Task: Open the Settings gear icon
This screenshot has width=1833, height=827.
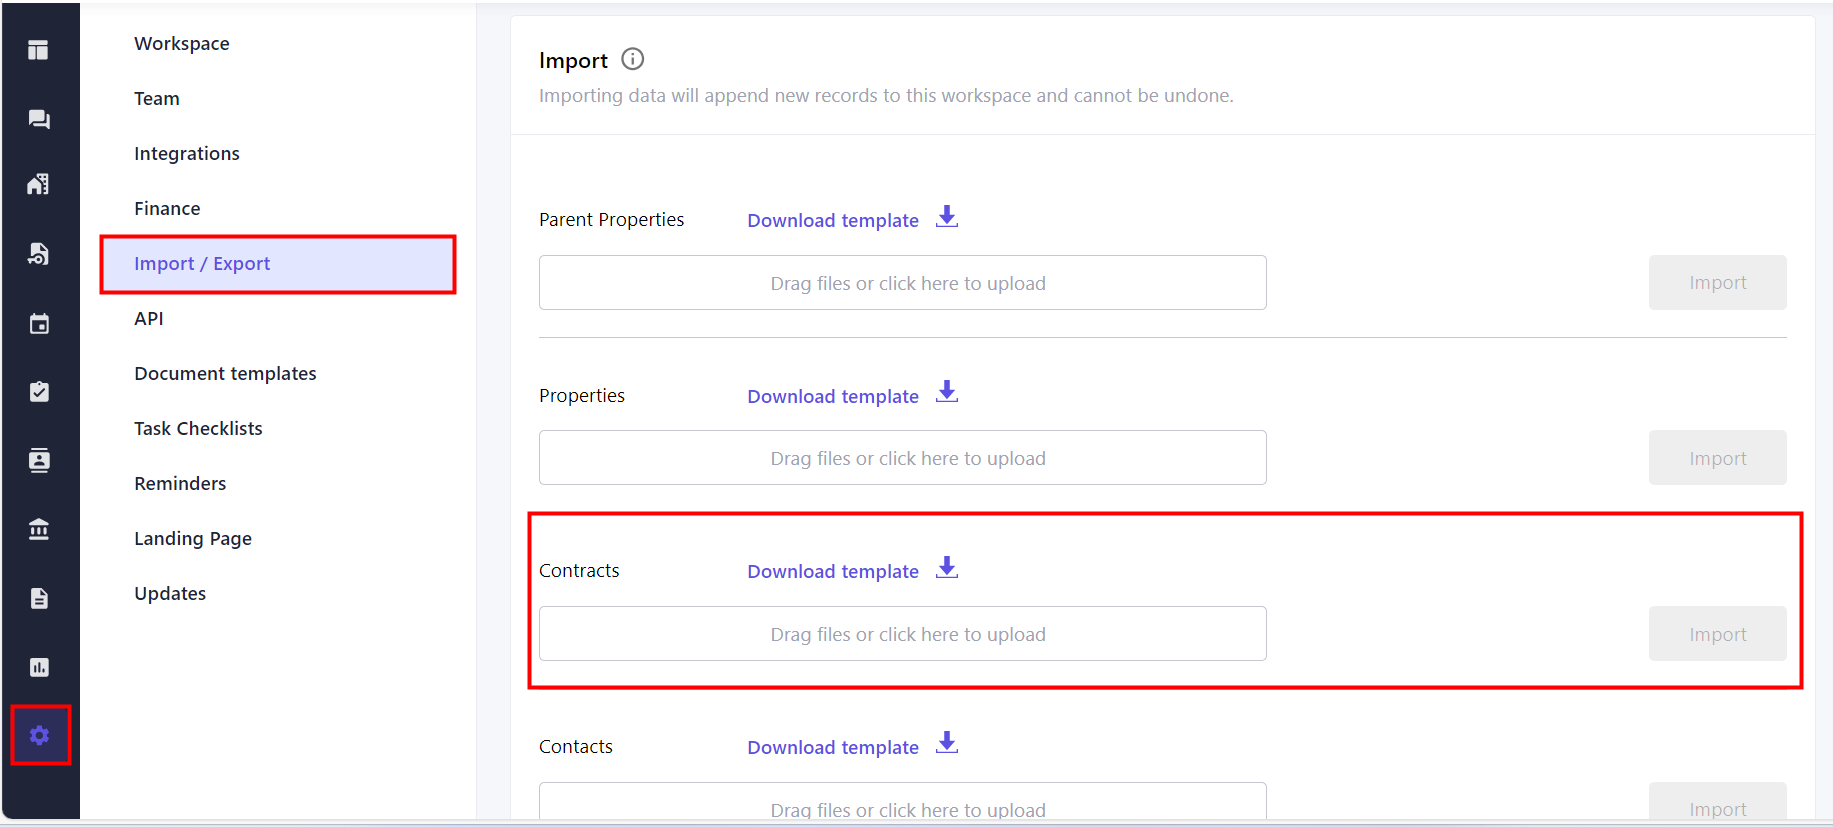Action: pyautogui.click(x=39, y=735)
